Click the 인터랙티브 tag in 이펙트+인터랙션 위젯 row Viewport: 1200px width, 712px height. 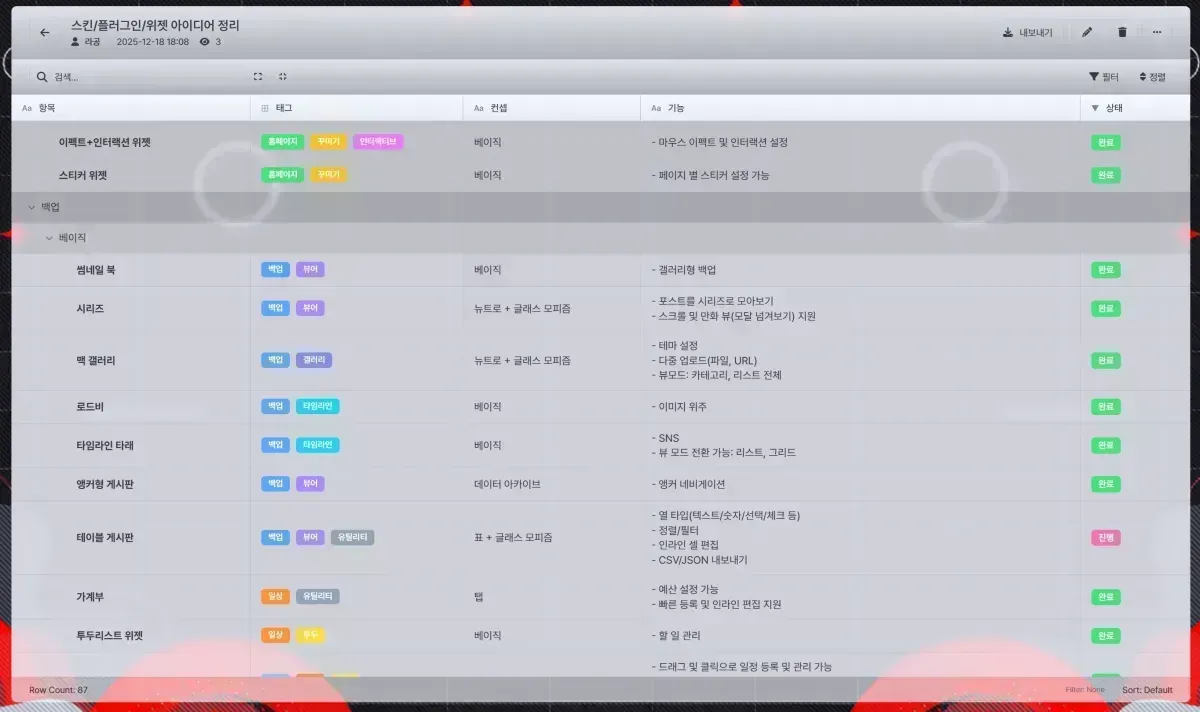[x=378, y=142]
